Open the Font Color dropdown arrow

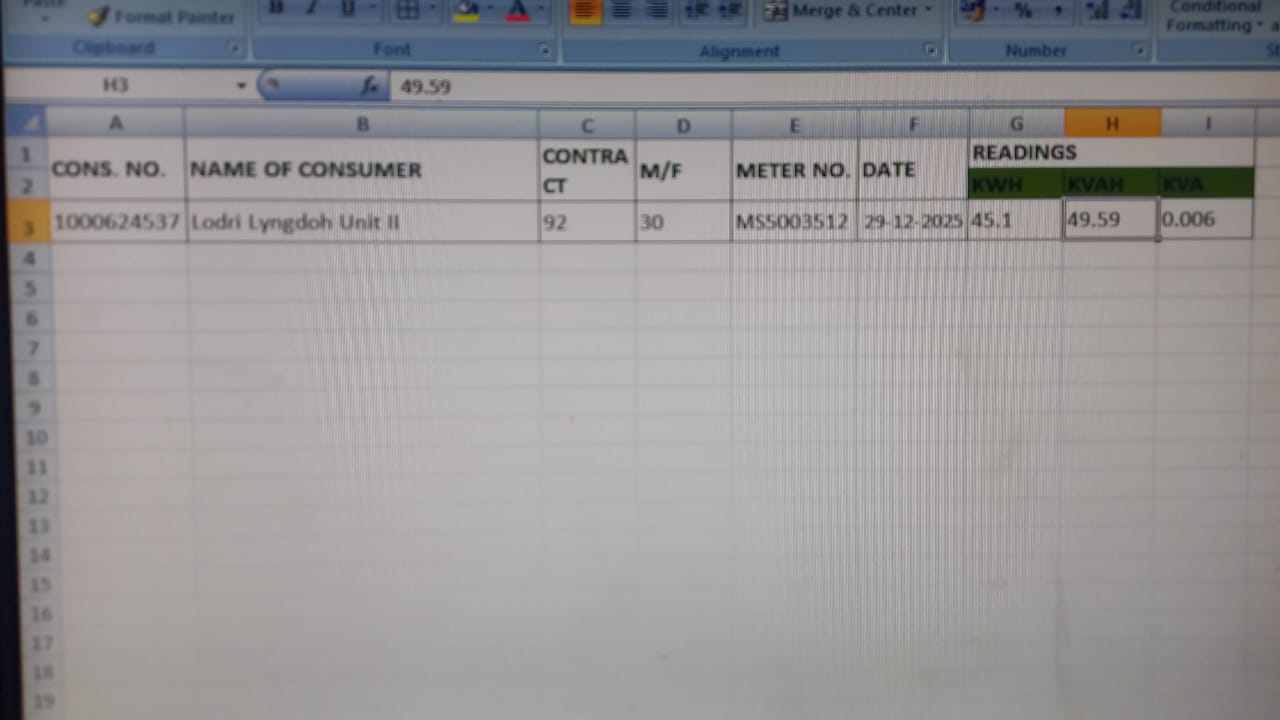pos(541,10)
